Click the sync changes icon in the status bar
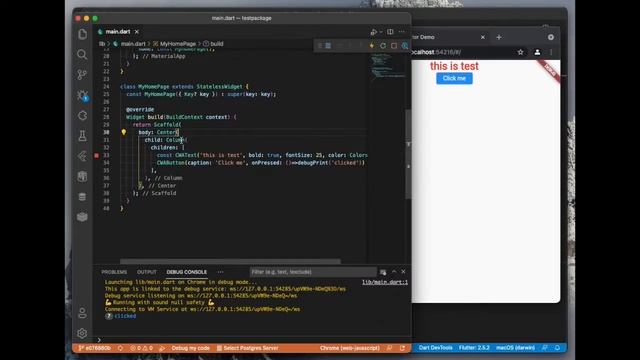 [x=120, y=348]
